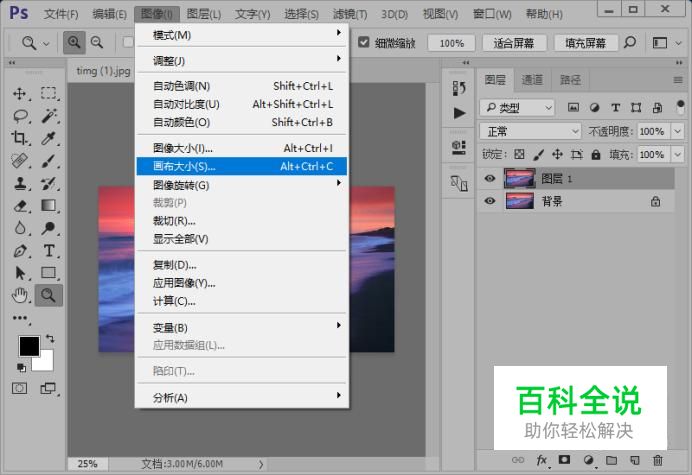The image size is (692, 475).
Task: Select the Move tool
Action: pos(19,94)
